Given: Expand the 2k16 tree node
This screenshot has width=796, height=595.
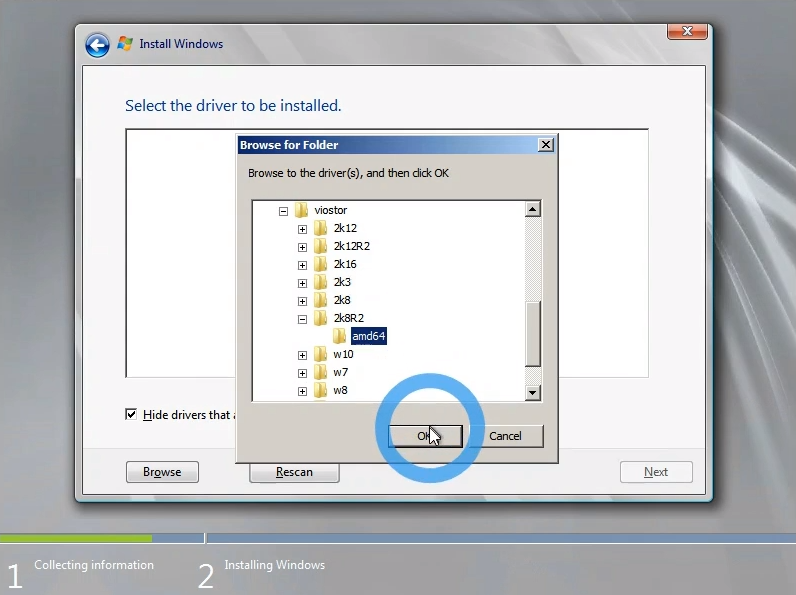Looking at the screenshot, I should pyautogui.click(x=303, y=266).
